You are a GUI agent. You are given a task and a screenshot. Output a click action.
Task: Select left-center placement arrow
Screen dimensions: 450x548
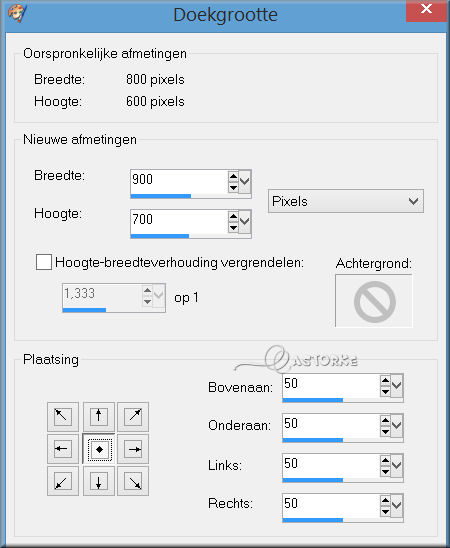tap(63, 449)
